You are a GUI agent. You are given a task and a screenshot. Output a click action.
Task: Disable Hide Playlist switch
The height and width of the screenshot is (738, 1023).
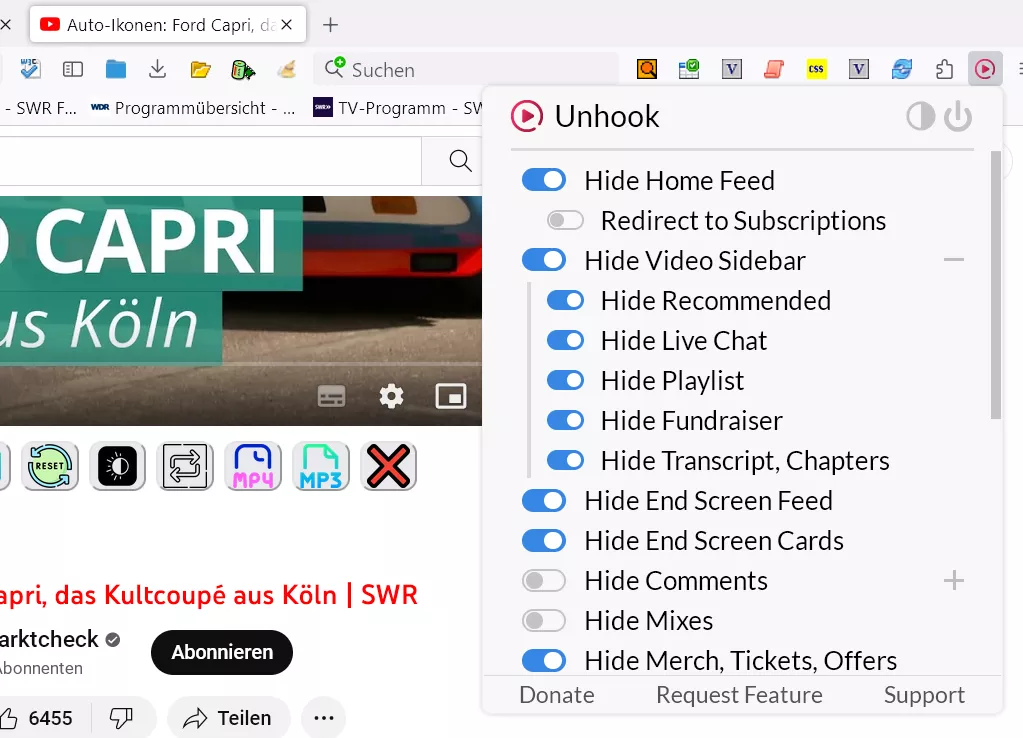tap(565, 380)
